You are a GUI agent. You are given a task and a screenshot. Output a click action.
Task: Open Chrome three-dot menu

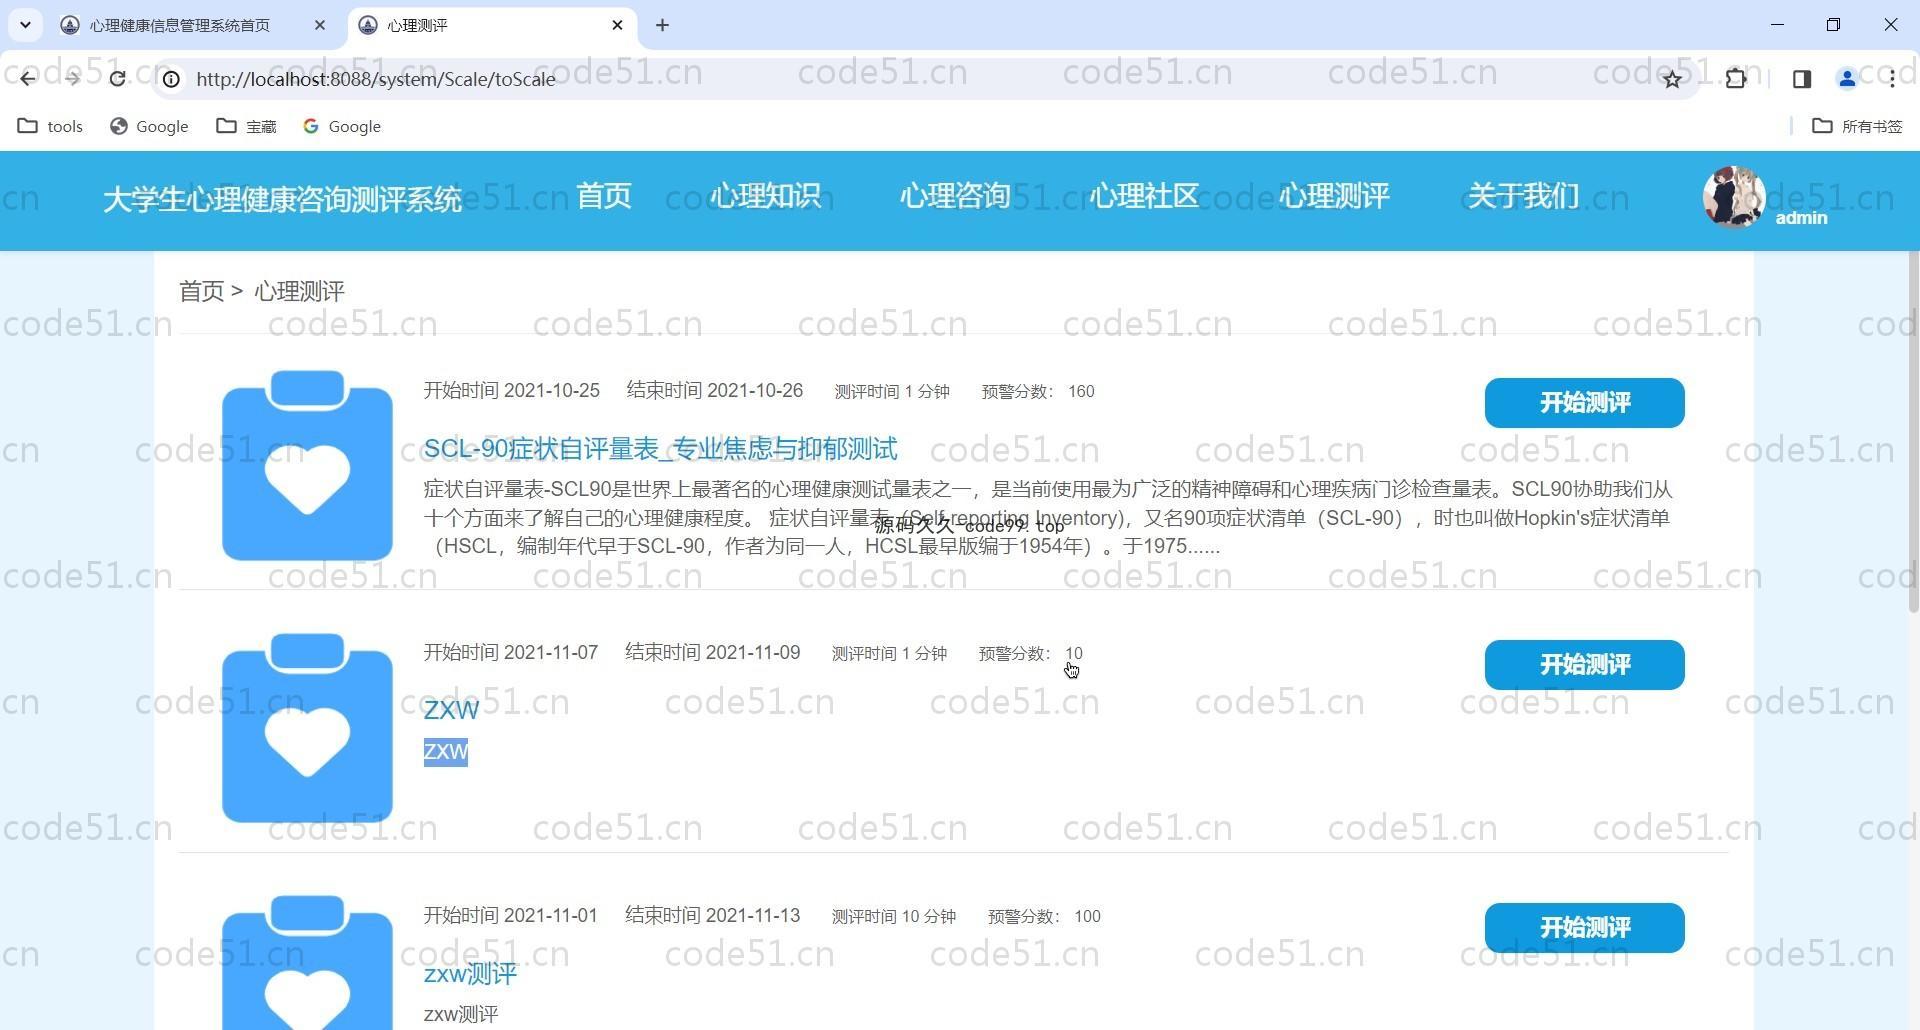point(1892,79)
